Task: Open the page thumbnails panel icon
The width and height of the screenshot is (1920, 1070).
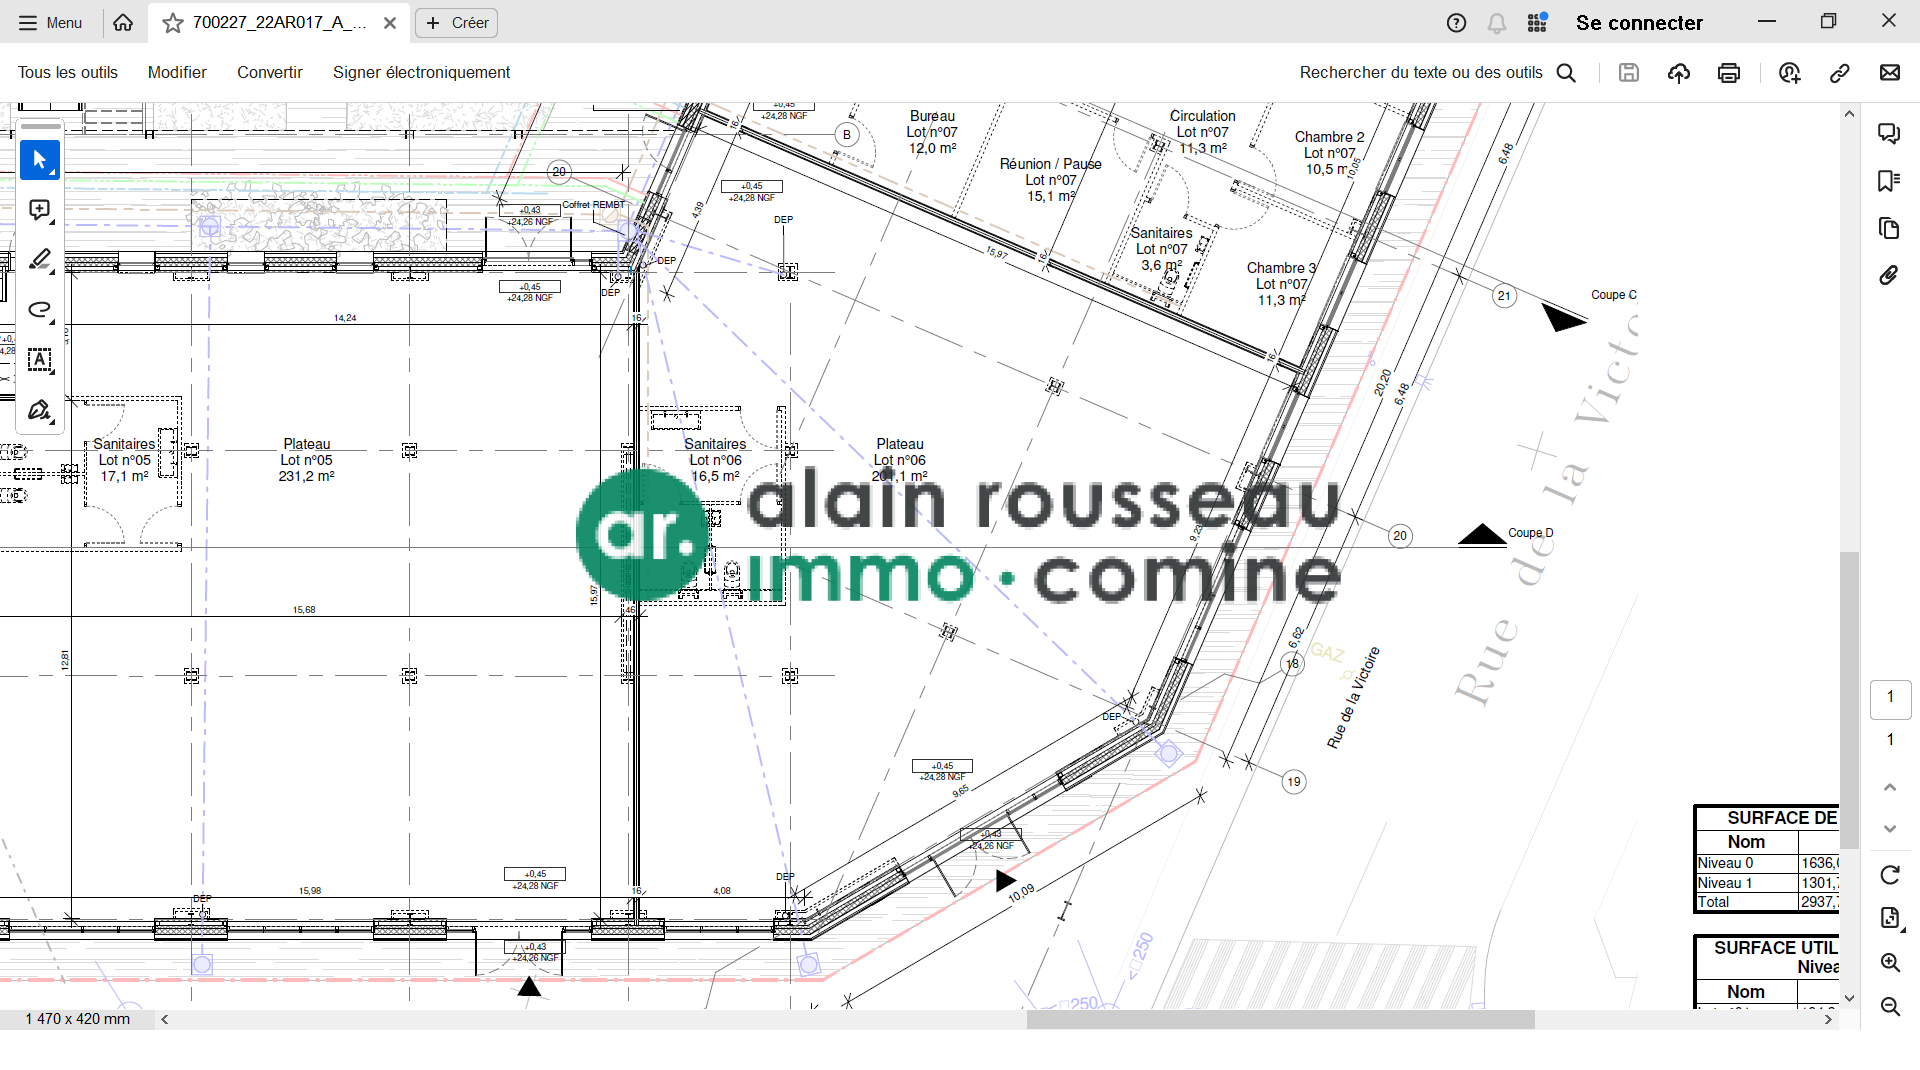Action: click(x=1889, y=228)
